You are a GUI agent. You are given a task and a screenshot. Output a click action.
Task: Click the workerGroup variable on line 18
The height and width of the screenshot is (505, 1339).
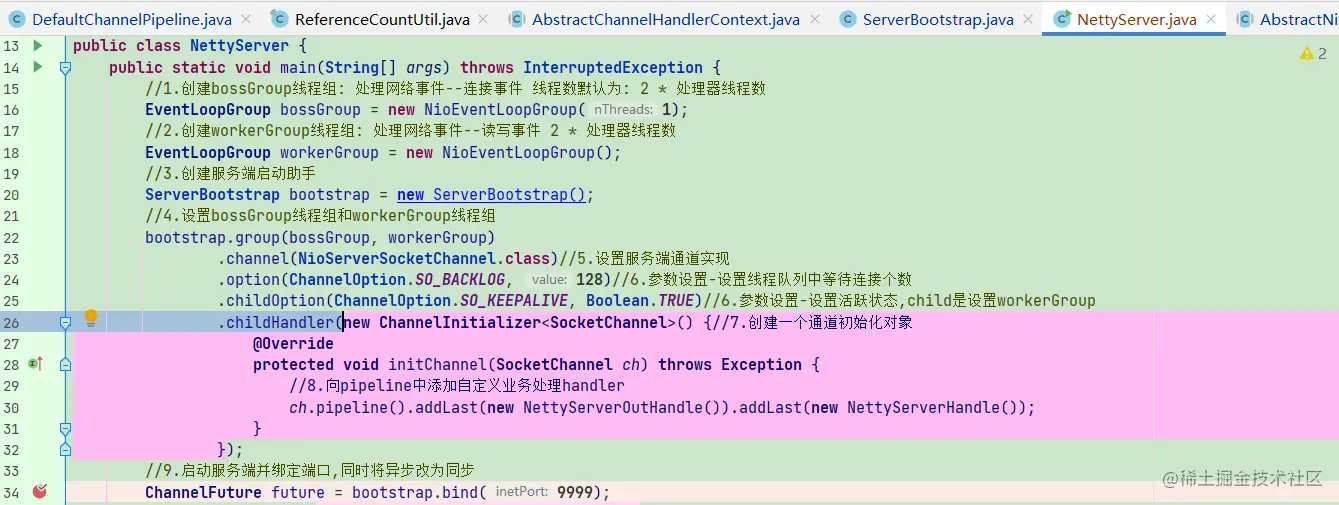(329, 153)
